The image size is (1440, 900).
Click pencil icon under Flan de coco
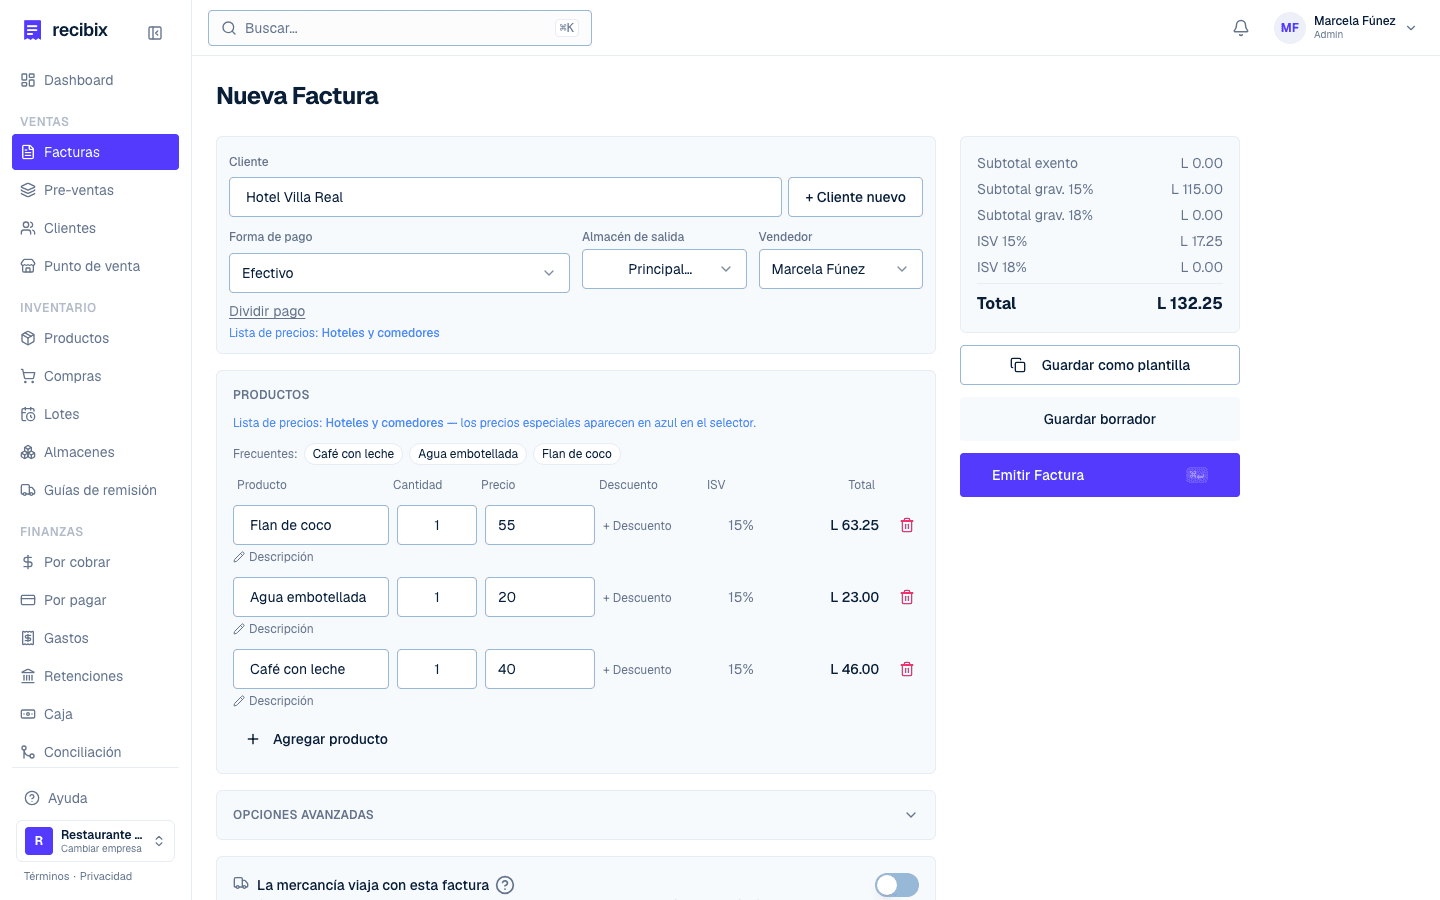[239, 557]
